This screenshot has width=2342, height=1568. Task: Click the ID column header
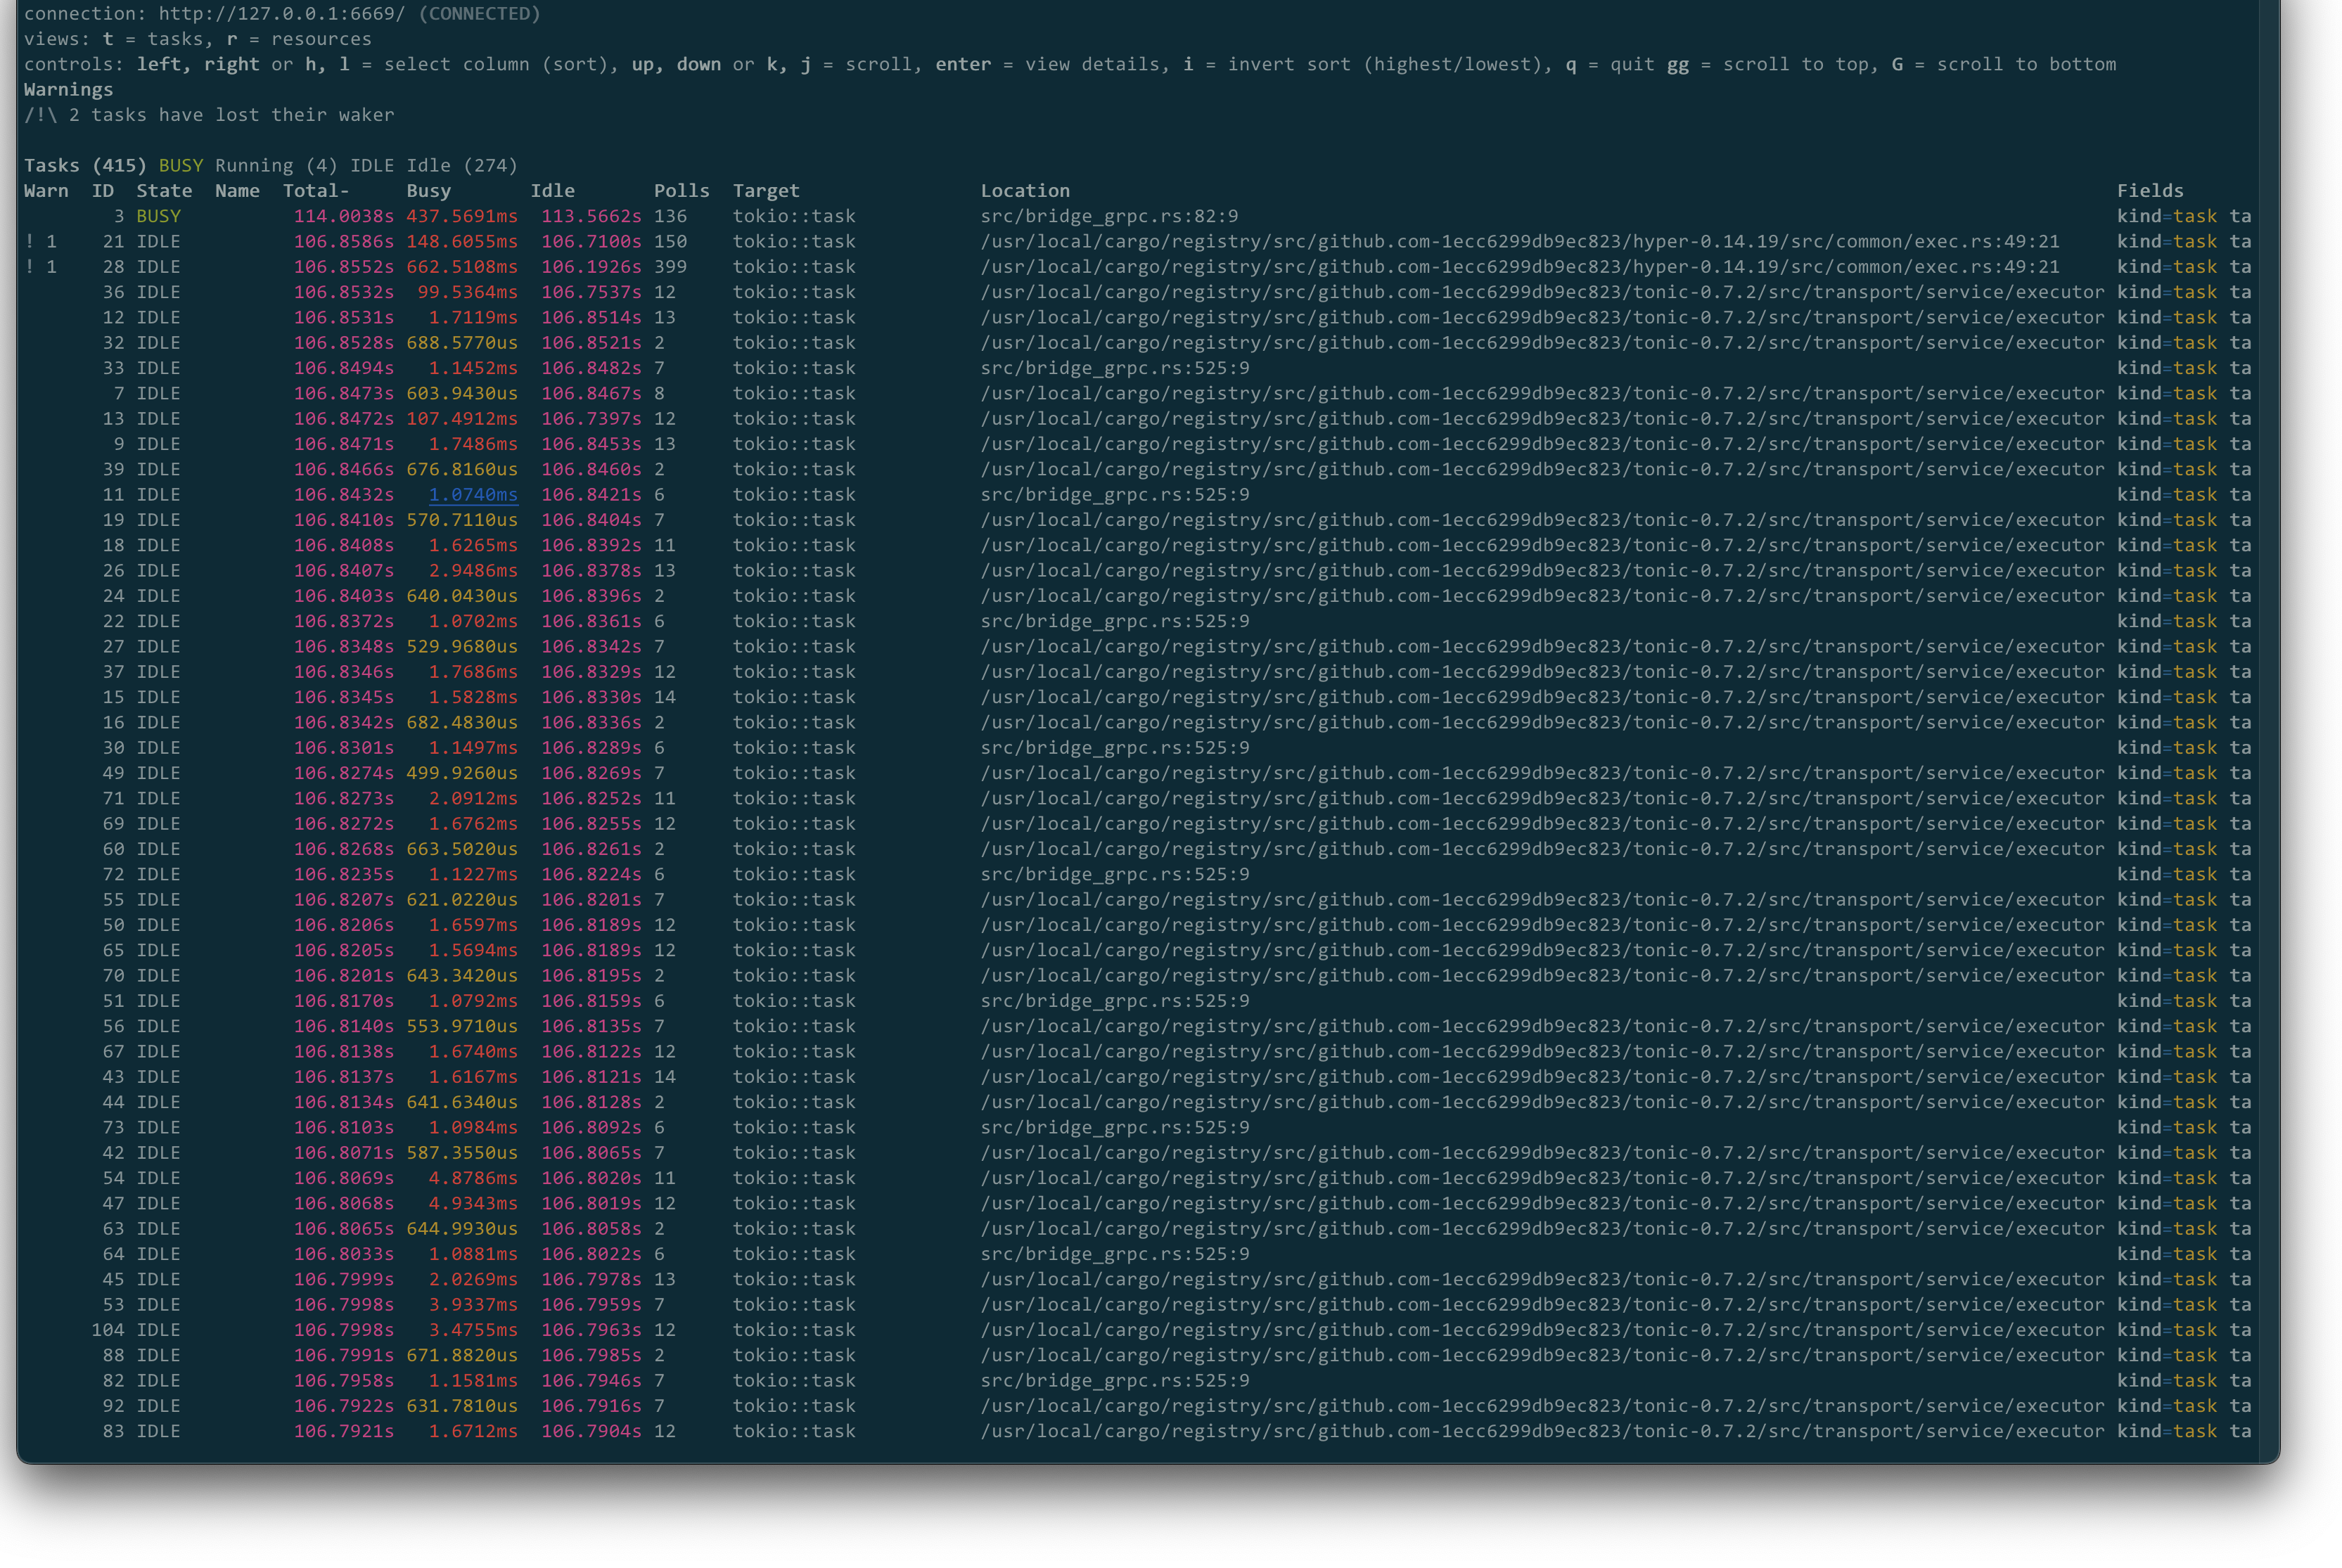click(103, 190)
